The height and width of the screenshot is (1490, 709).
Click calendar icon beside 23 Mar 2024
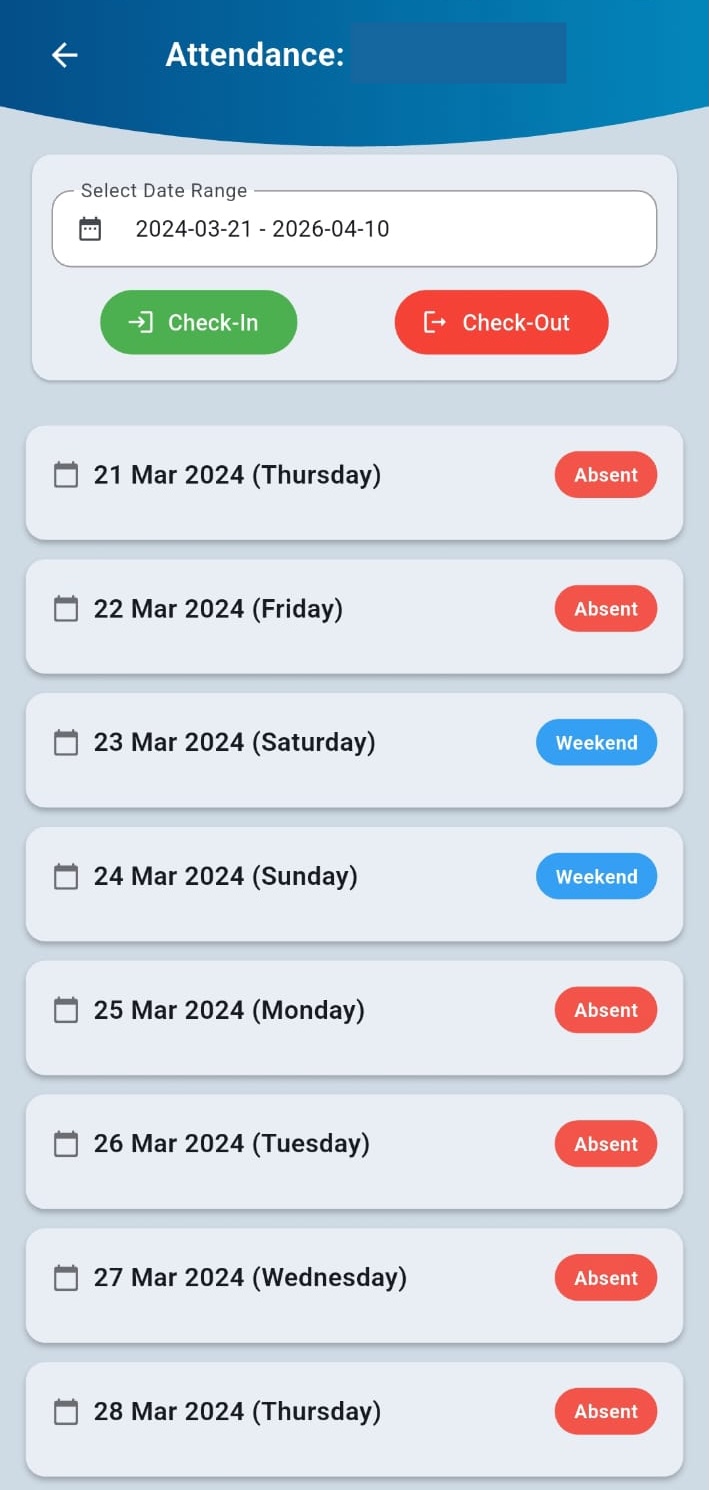click(x=66, y=743)
